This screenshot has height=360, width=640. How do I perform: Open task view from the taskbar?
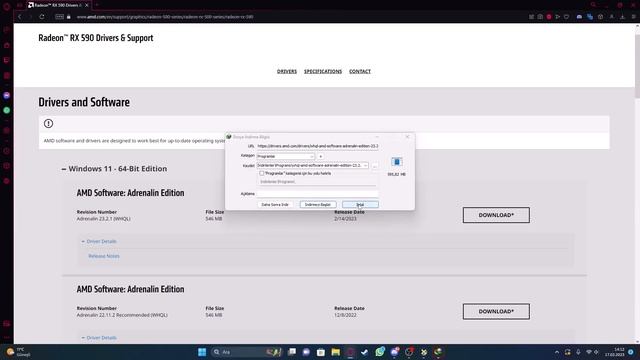click(292, 351)
